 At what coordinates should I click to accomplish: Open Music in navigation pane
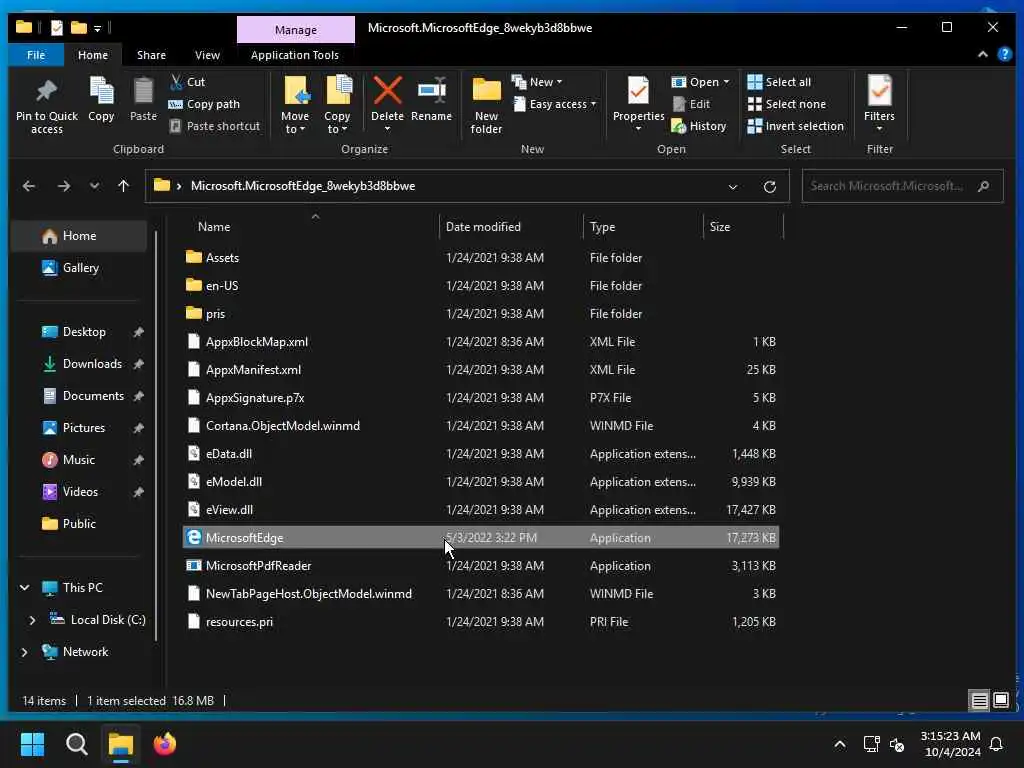pos(78,460)
